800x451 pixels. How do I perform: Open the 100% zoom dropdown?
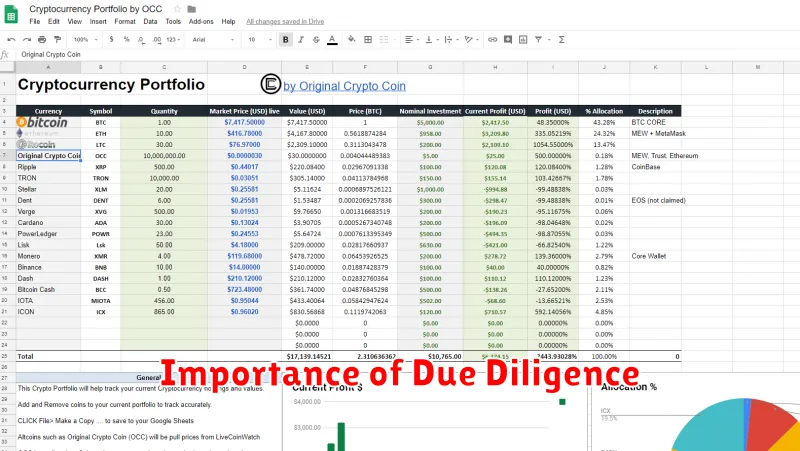(x=85, y=39)
